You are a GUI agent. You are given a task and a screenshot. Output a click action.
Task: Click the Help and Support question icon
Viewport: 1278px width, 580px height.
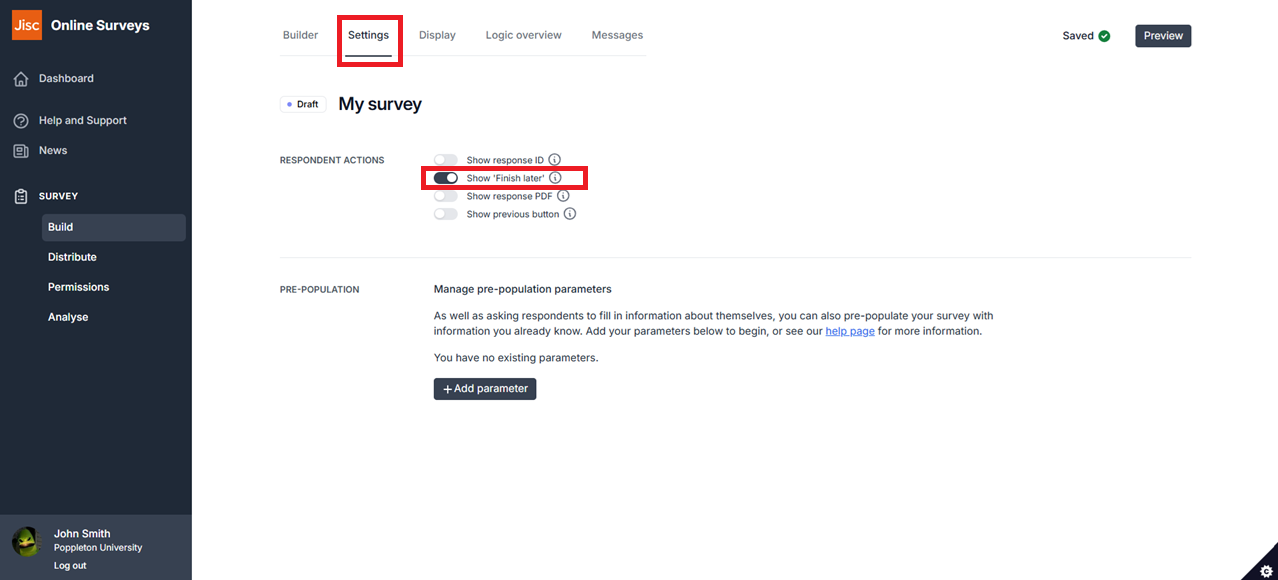21,121
